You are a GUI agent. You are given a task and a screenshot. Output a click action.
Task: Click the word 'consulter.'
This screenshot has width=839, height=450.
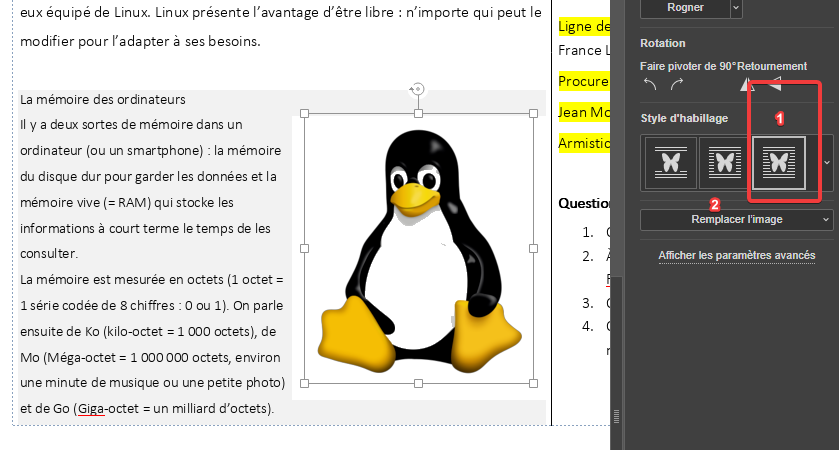49,254
